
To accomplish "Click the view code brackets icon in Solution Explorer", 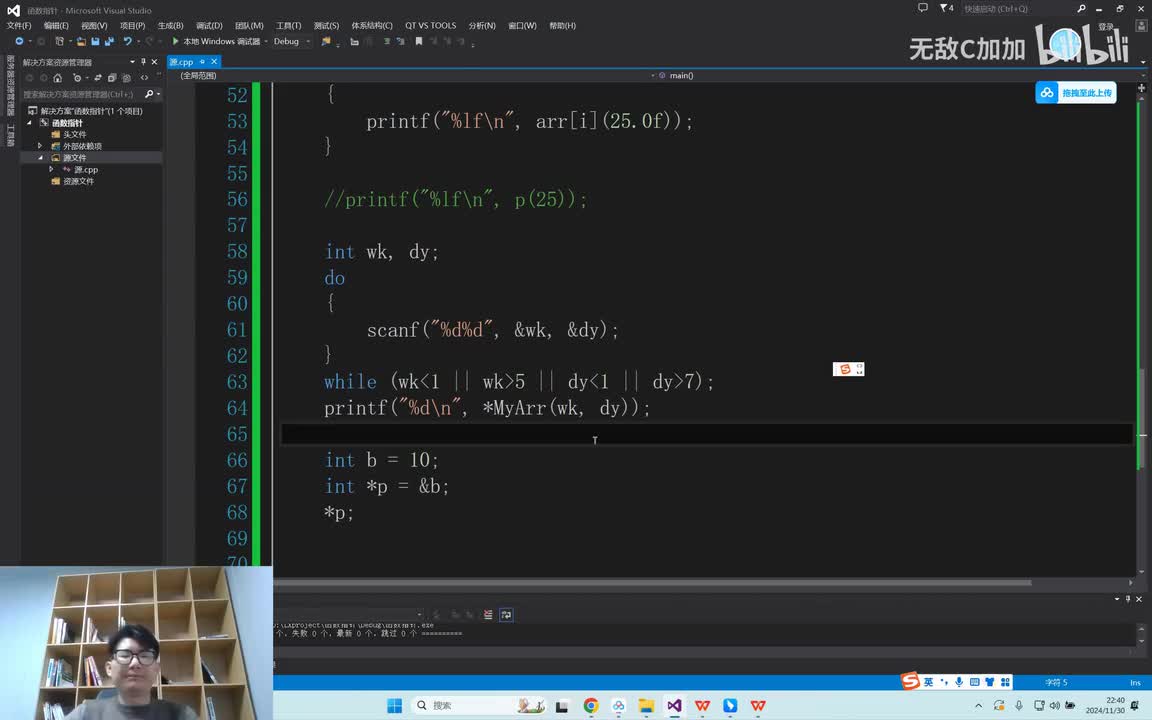I will 144,78.
